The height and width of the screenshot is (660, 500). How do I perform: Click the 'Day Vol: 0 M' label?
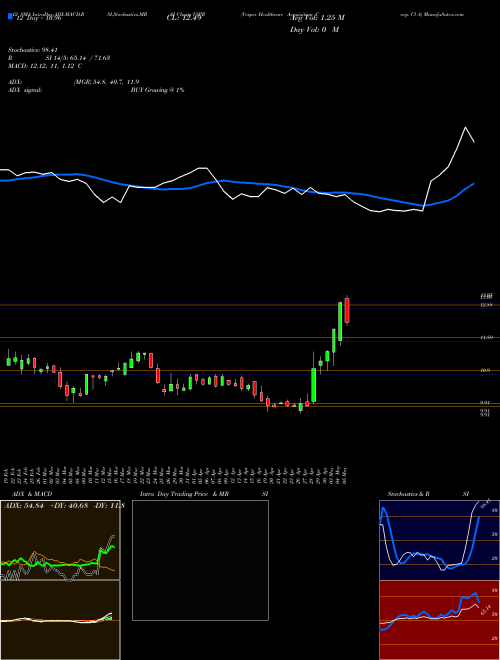(314, 29)
